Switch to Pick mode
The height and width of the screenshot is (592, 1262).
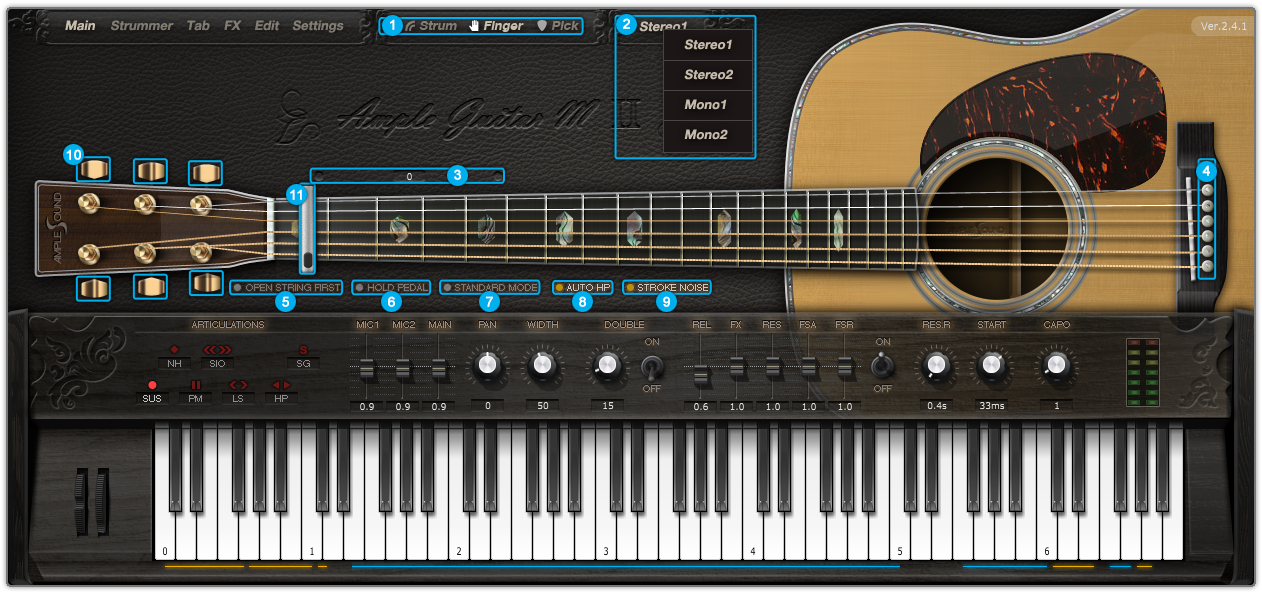pos(558,26)
